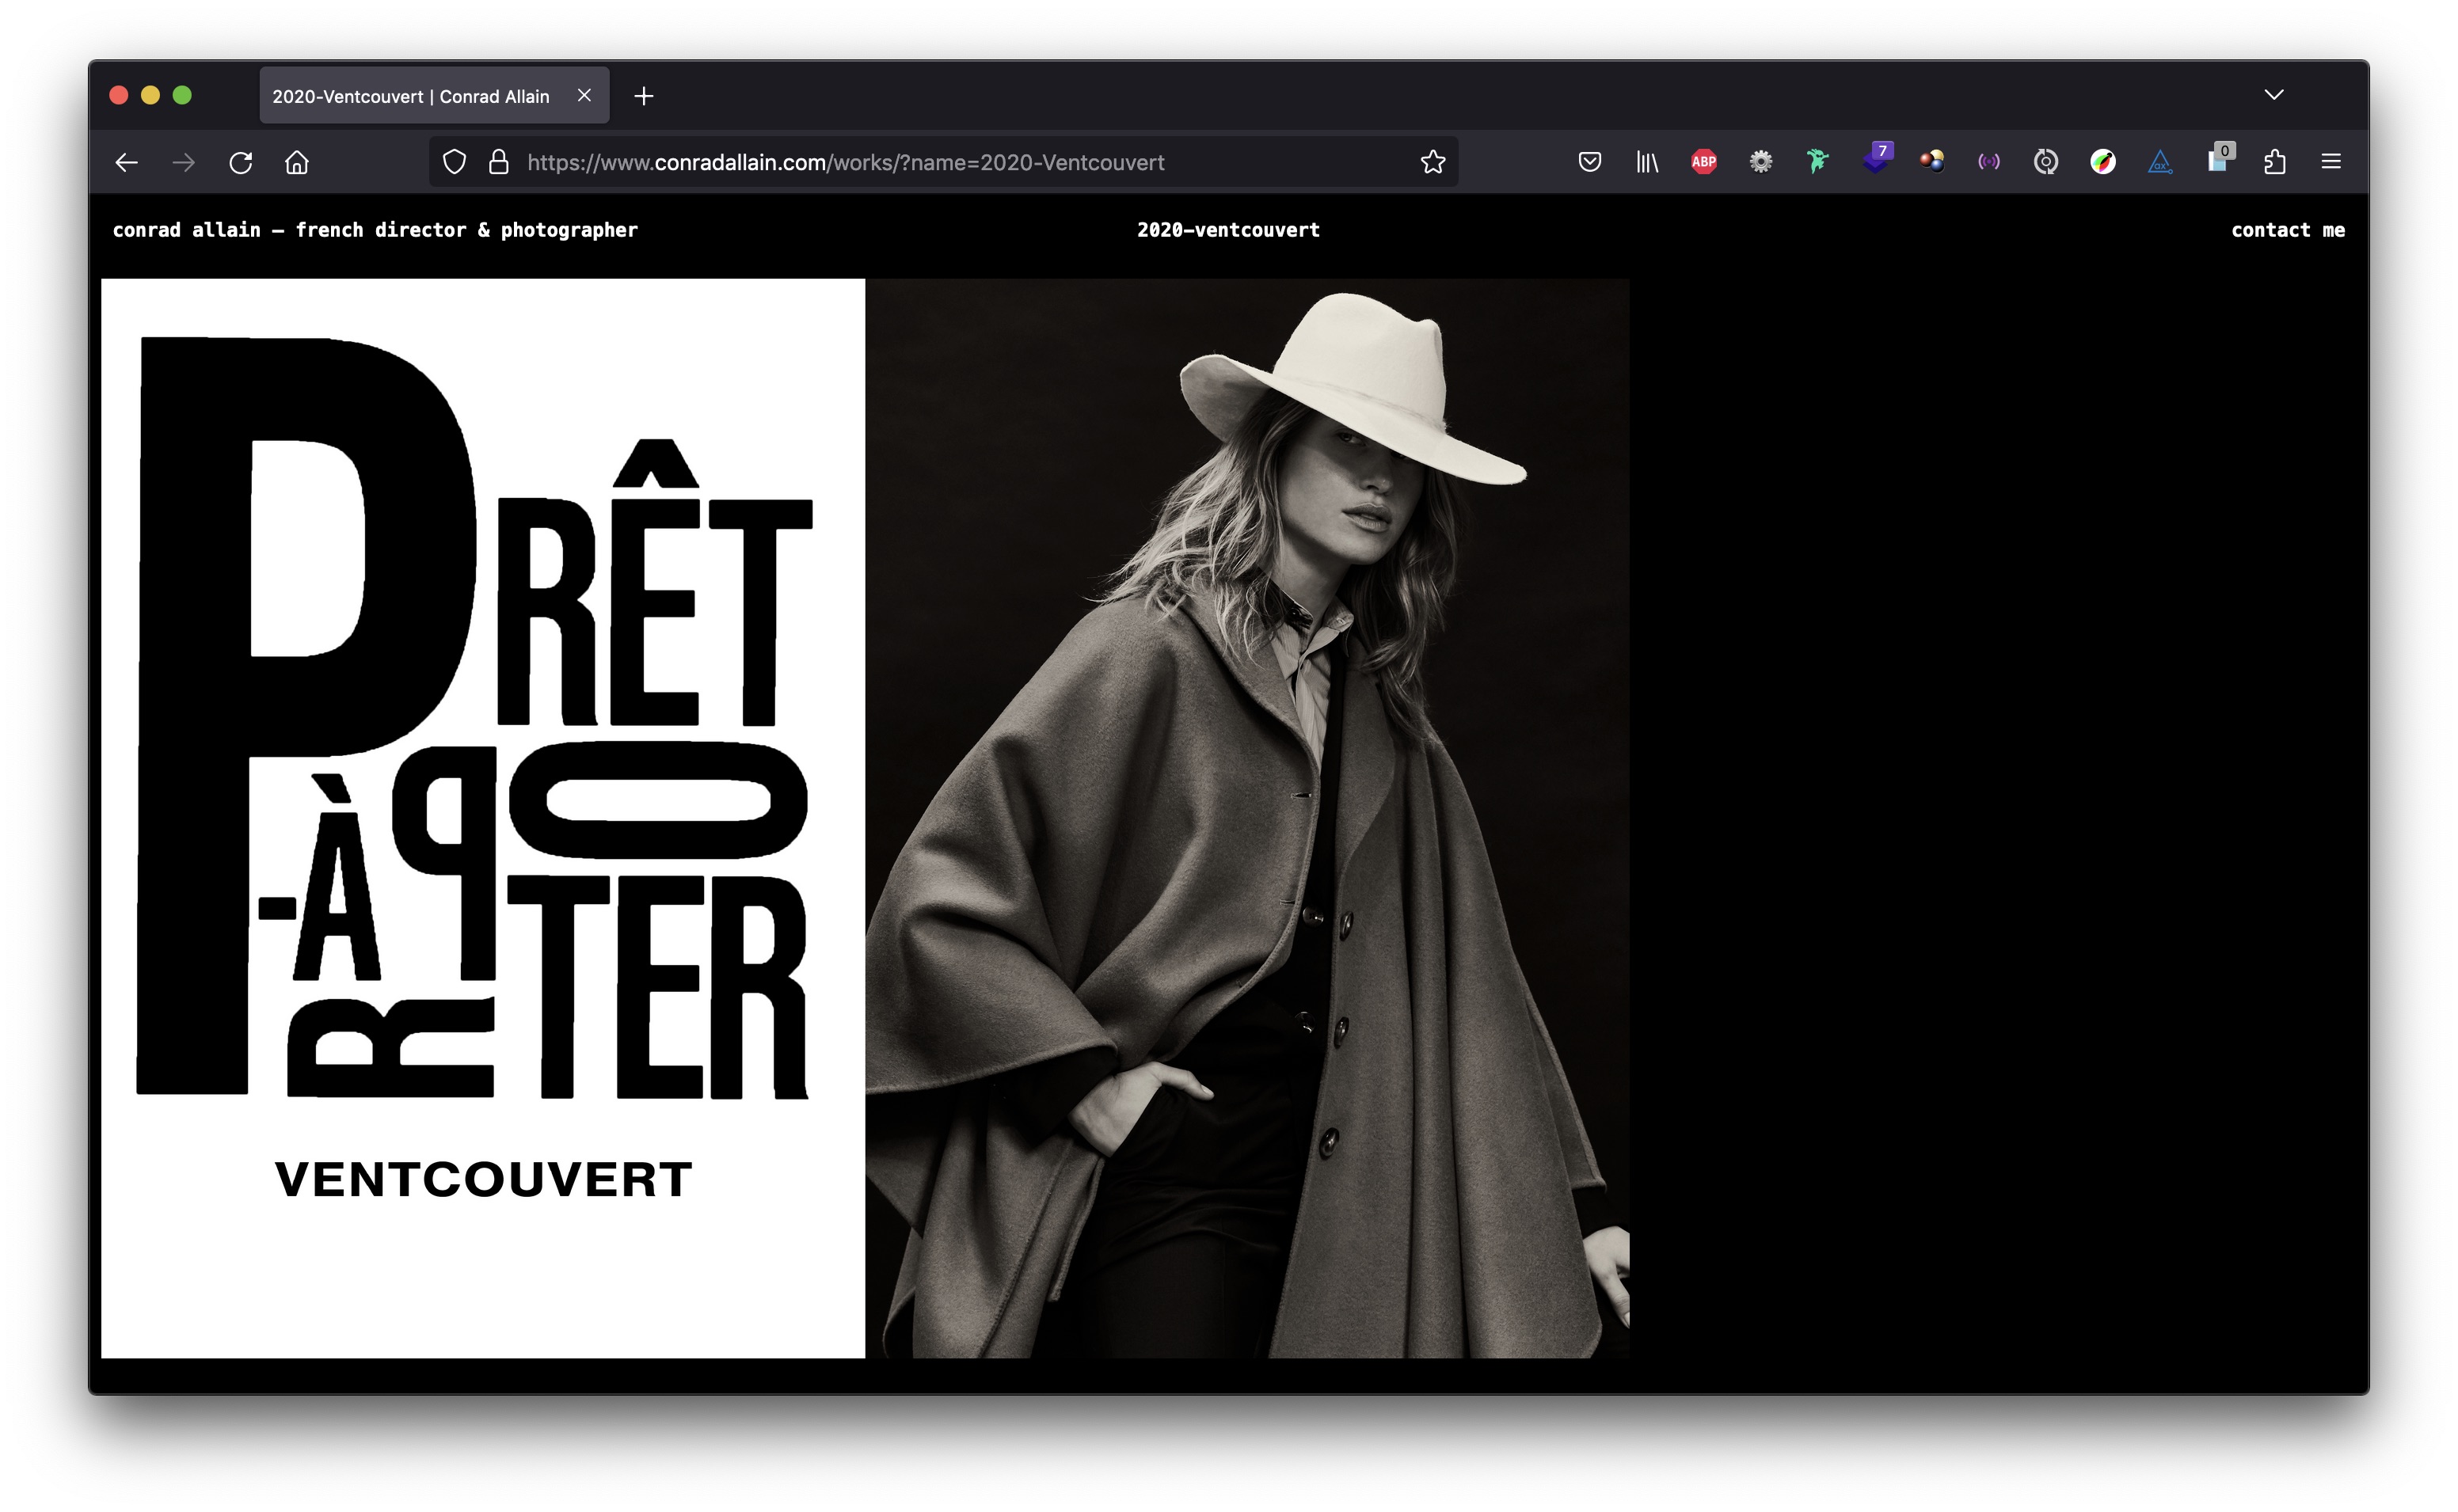The width and height of the screenshot is (2458, 1512).
Task: Close the 2020-Ventcouvert tab
Action: point(584,95)
